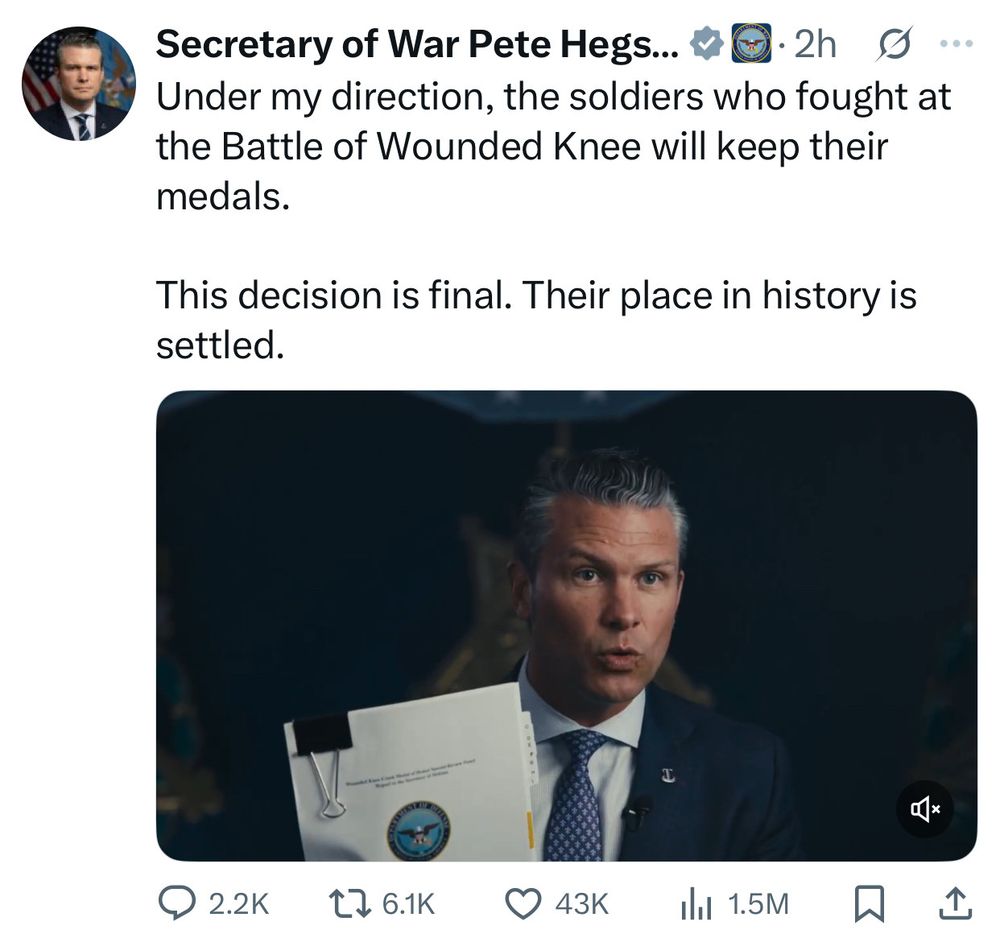Click the 2h timestamp link
This screenshot has height=942, width=1000.
click(x=815, y=44)
